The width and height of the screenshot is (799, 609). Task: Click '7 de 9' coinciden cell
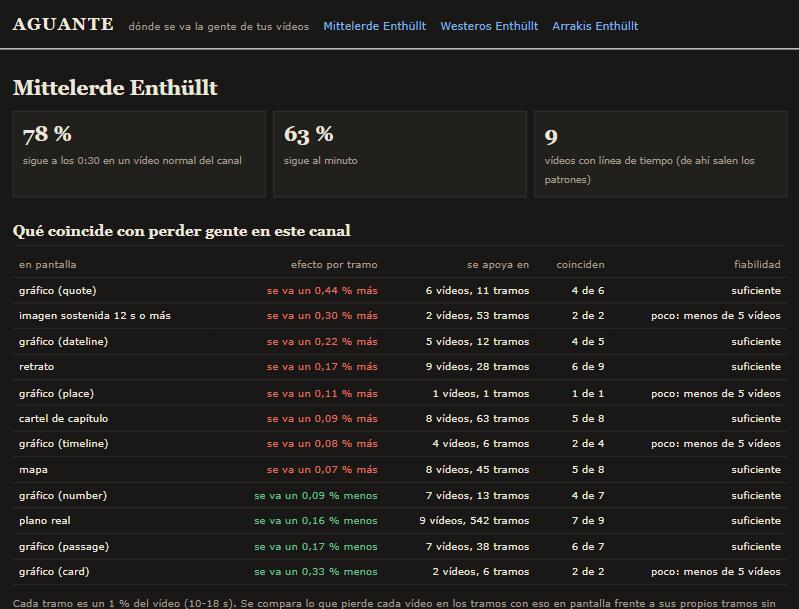(588, 520)
